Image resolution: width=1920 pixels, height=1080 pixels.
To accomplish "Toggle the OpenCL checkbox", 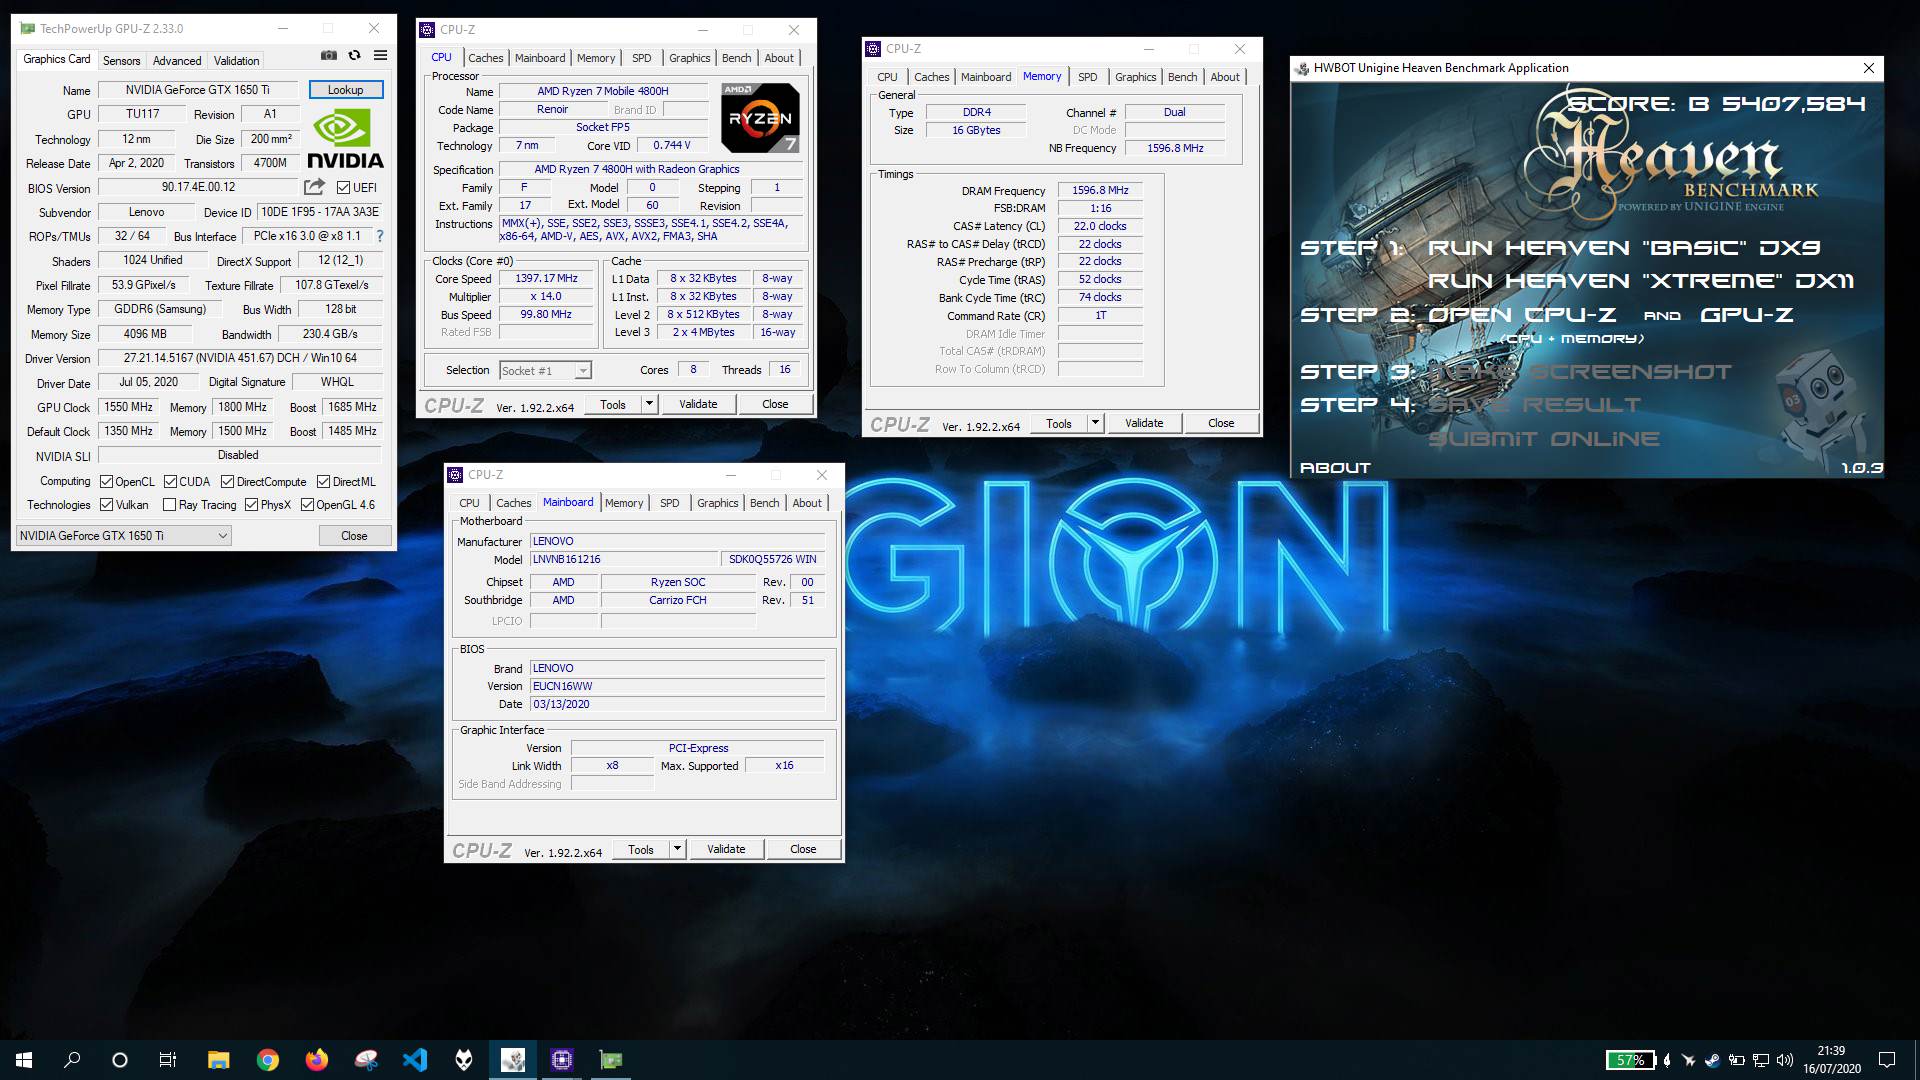I will click(106, 482).
